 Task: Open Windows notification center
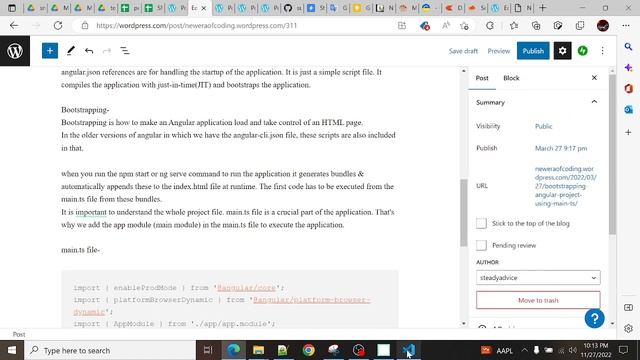(x=623, y=350)
